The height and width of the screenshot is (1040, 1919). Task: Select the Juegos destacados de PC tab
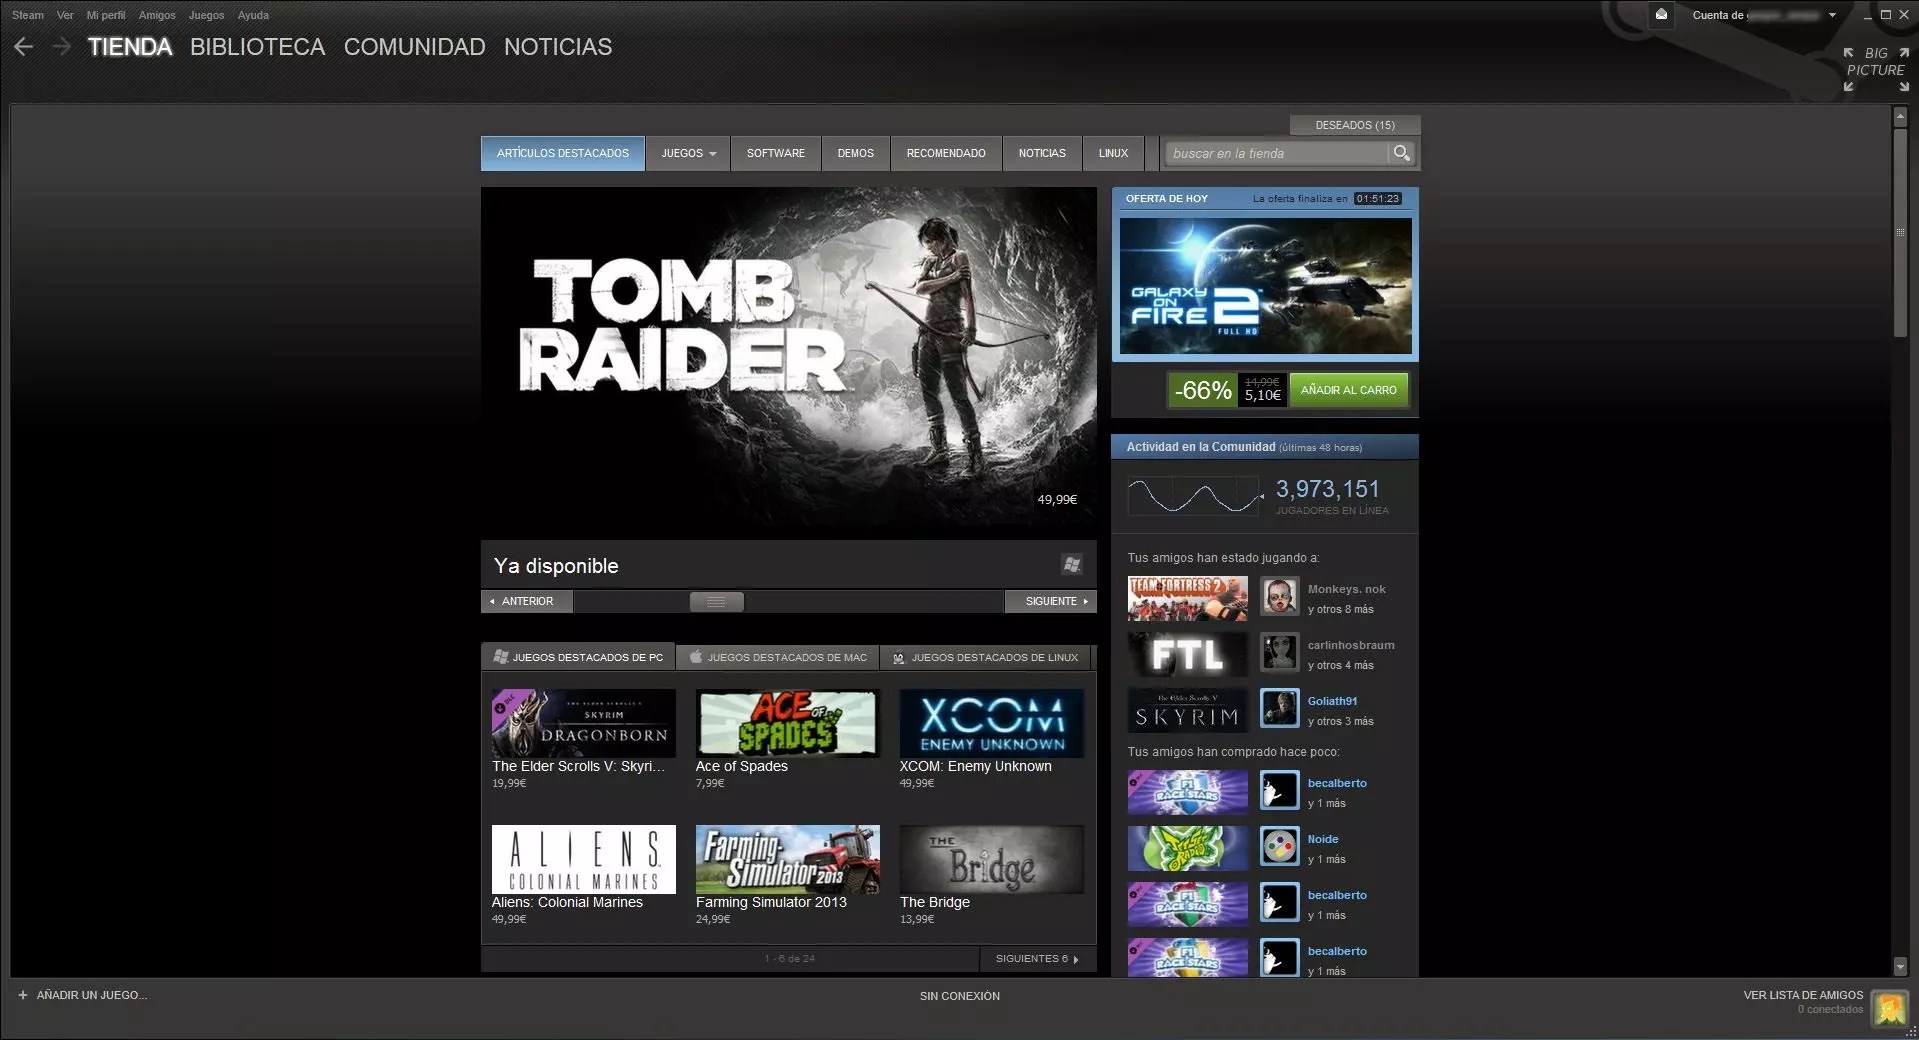[x=578, y=657]
